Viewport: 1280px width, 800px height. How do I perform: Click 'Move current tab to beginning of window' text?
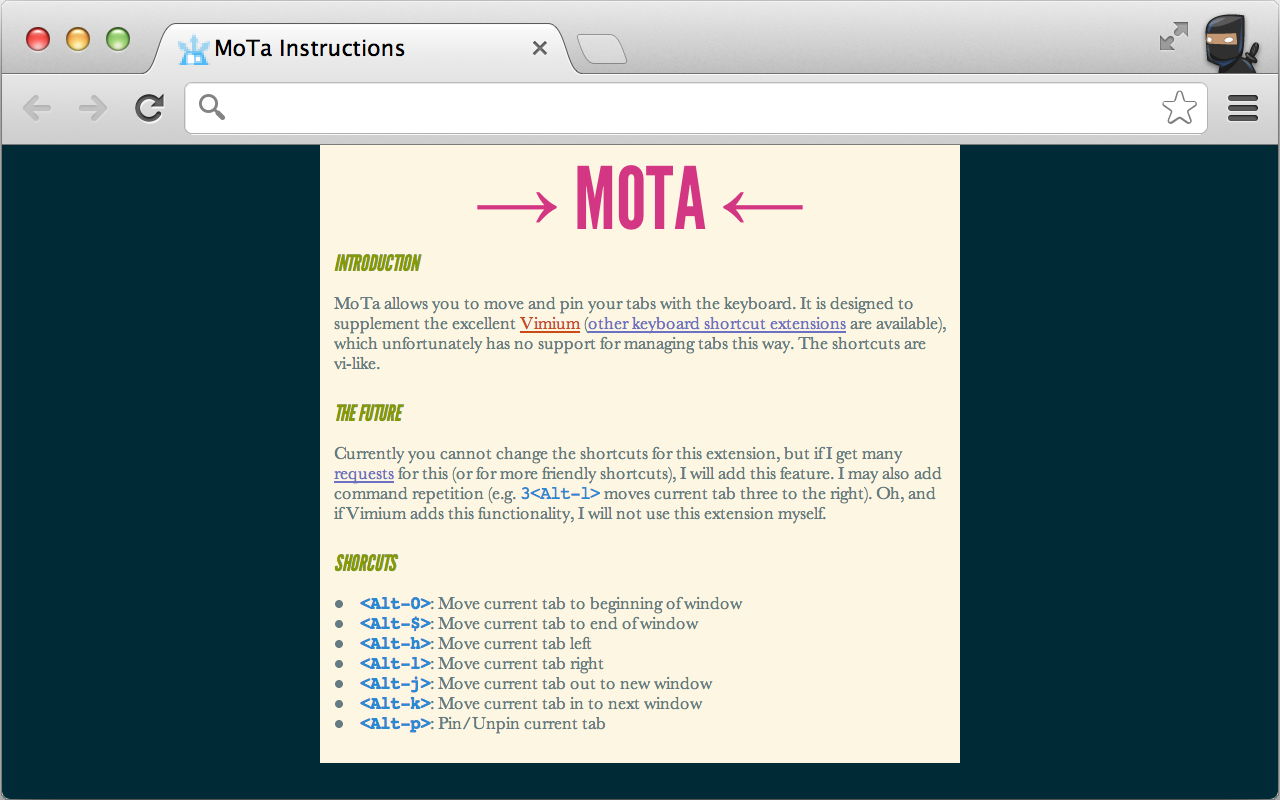590,604
